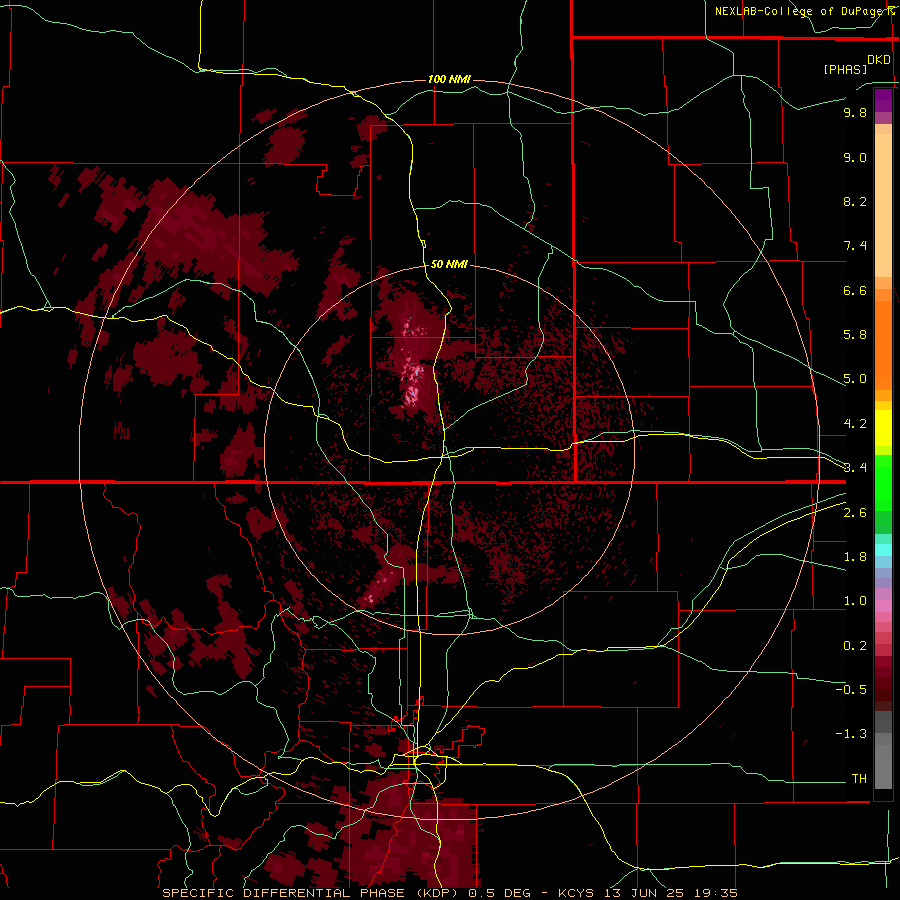The height and width of the screenshot is (900, 900).
Task: Click the 13 JUN 25 19:35 timestamp
Action: tap(671, 893)
